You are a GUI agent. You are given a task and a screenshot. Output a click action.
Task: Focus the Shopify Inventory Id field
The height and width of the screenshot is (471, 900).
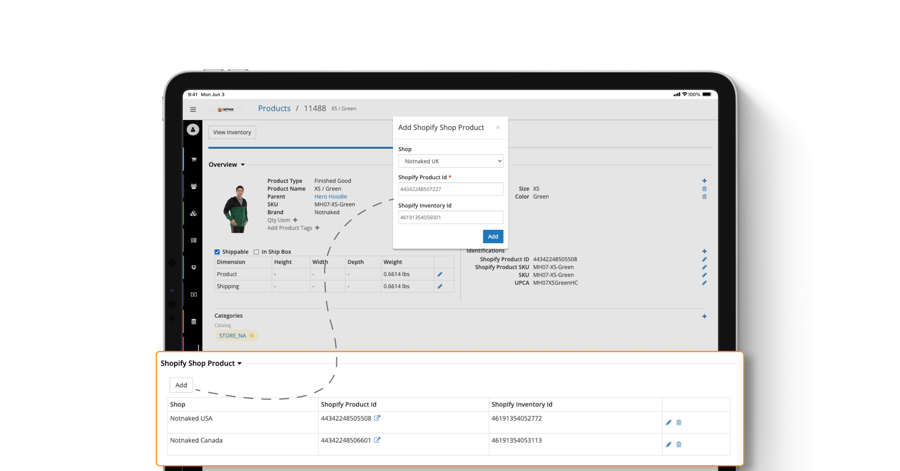click(x=450, y=217)
